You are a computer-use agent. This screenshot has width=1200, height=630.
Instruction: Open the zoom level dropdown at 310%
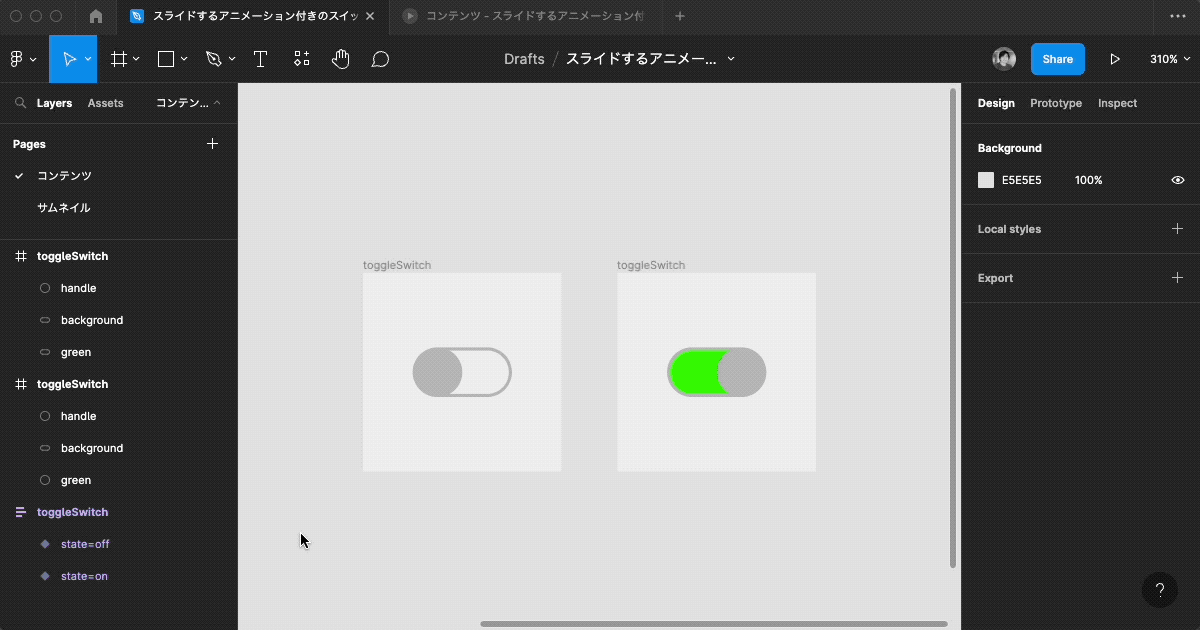click(x=1169, y=59)
